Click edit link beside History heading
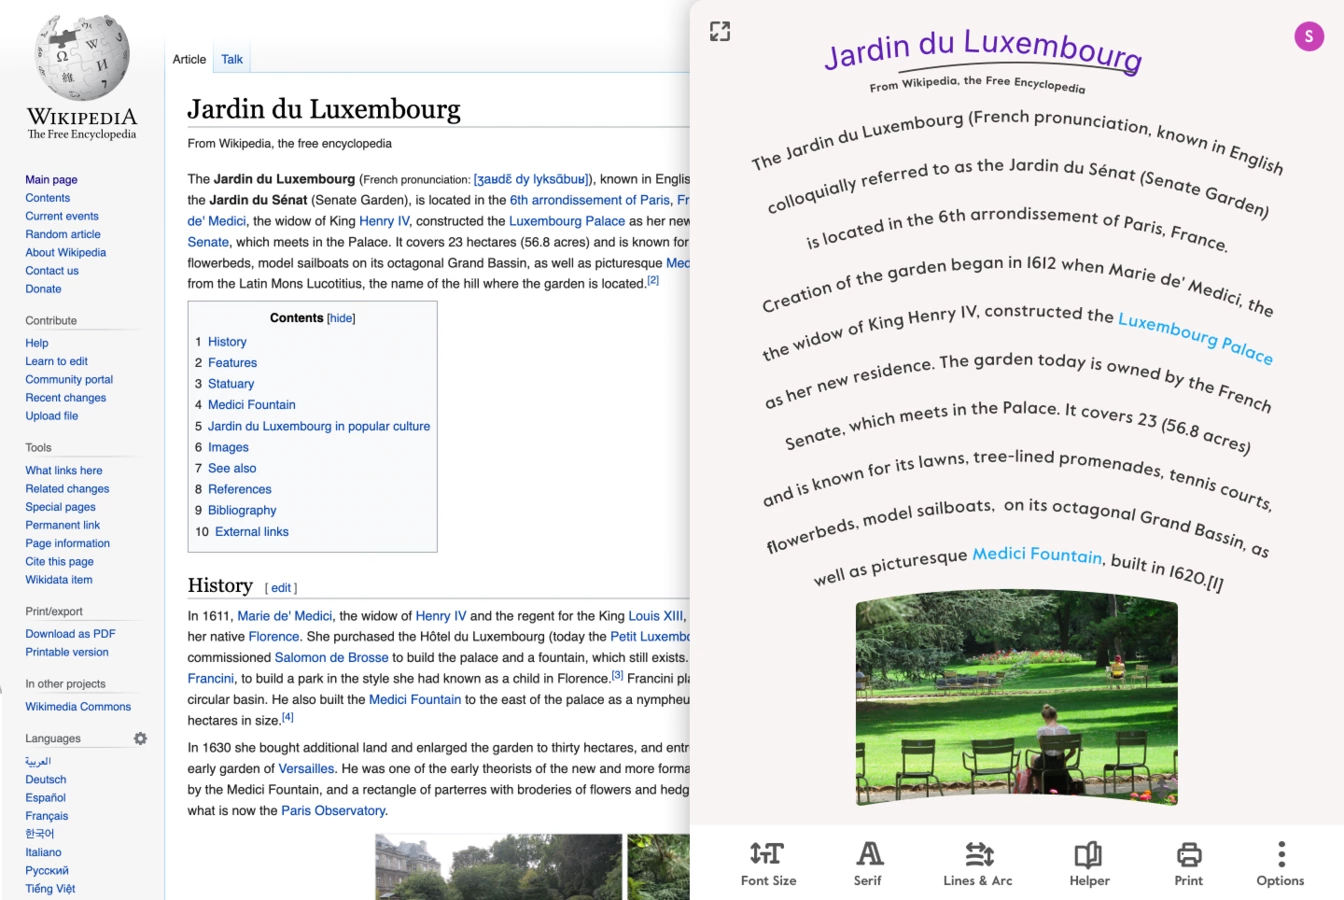 (281, 588)
